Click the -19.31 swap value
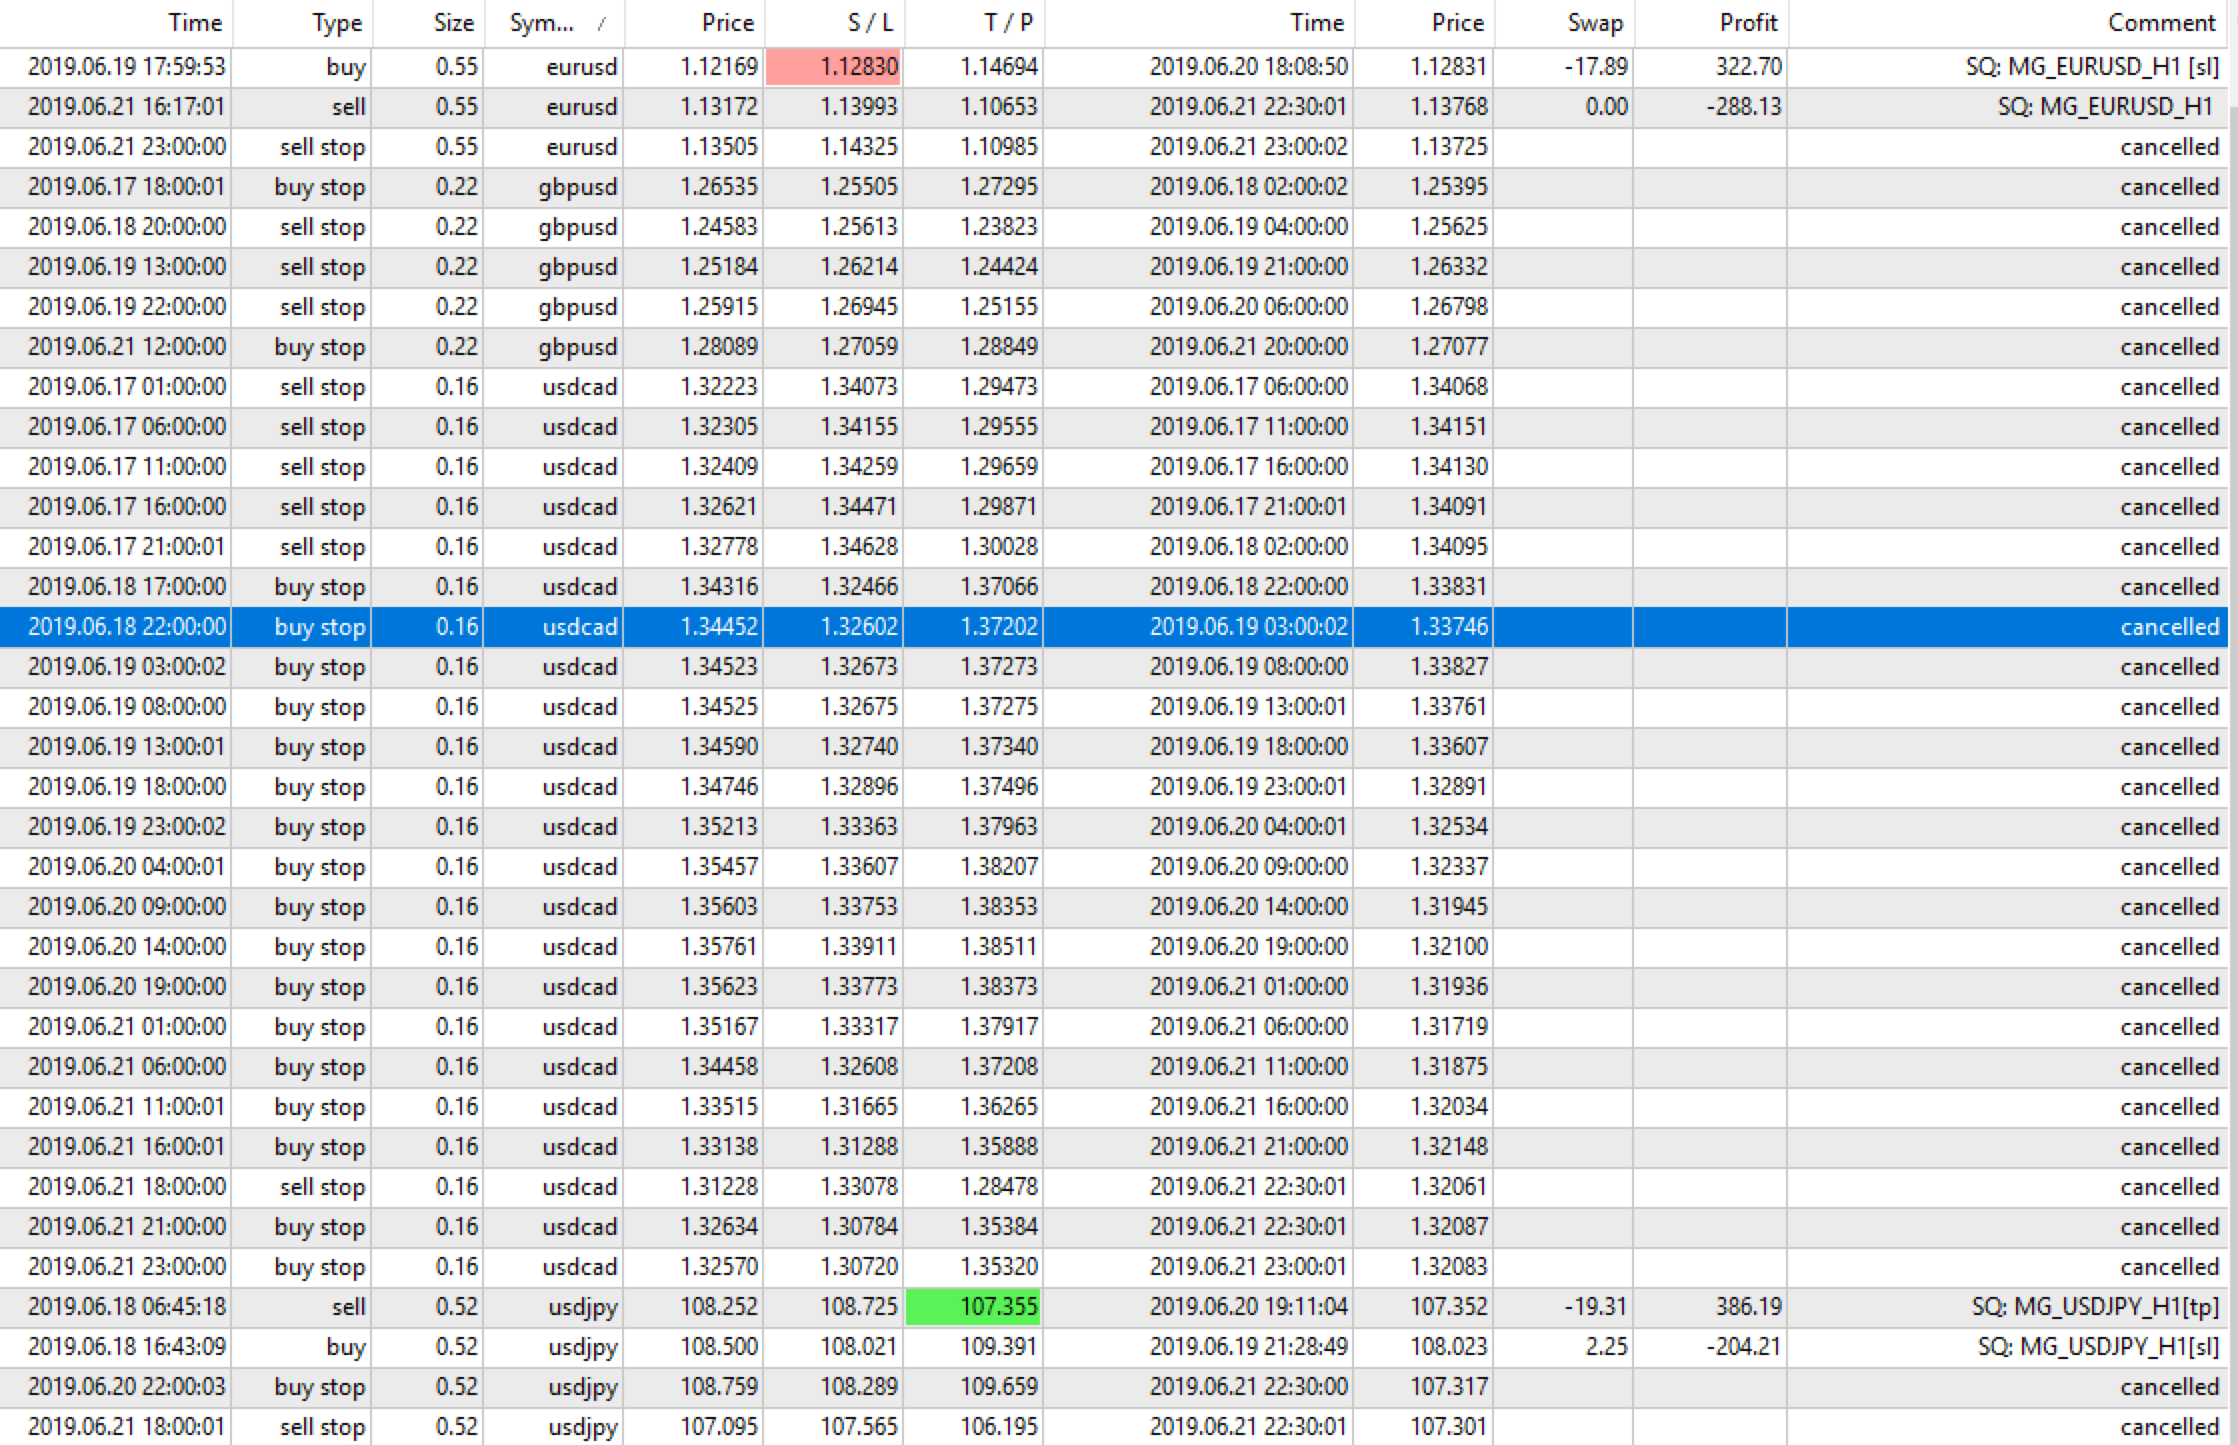Viewport: 2238px width, 1445px height. [1595, 1307]
